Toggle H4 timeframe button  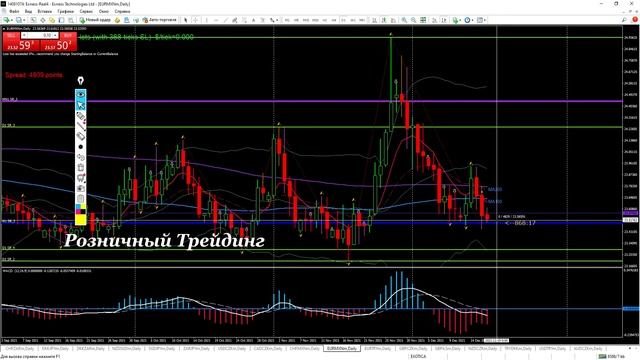tap(334, 20)
